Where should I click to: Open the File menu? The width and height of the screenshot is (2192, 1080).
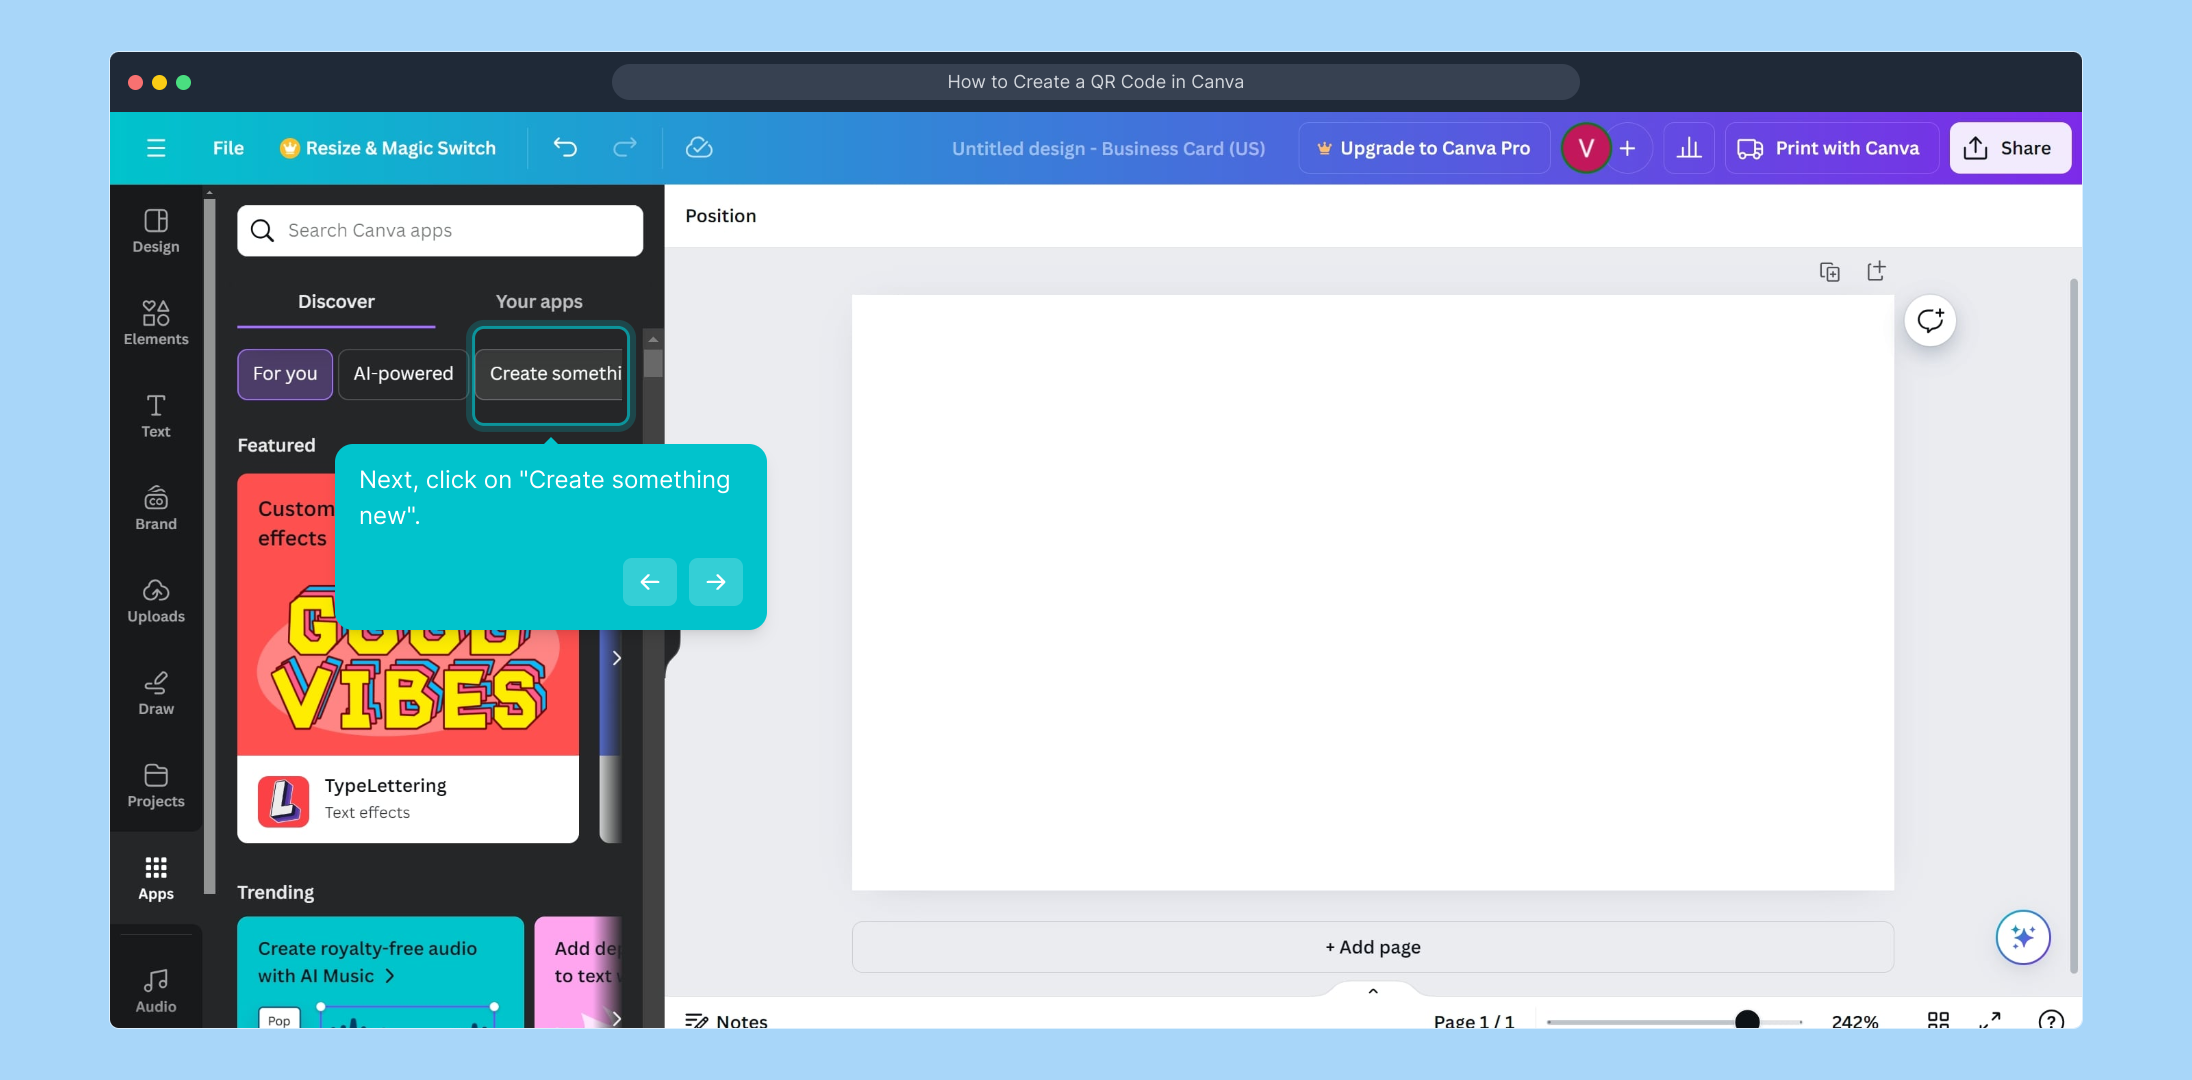(x=228, y=147)
